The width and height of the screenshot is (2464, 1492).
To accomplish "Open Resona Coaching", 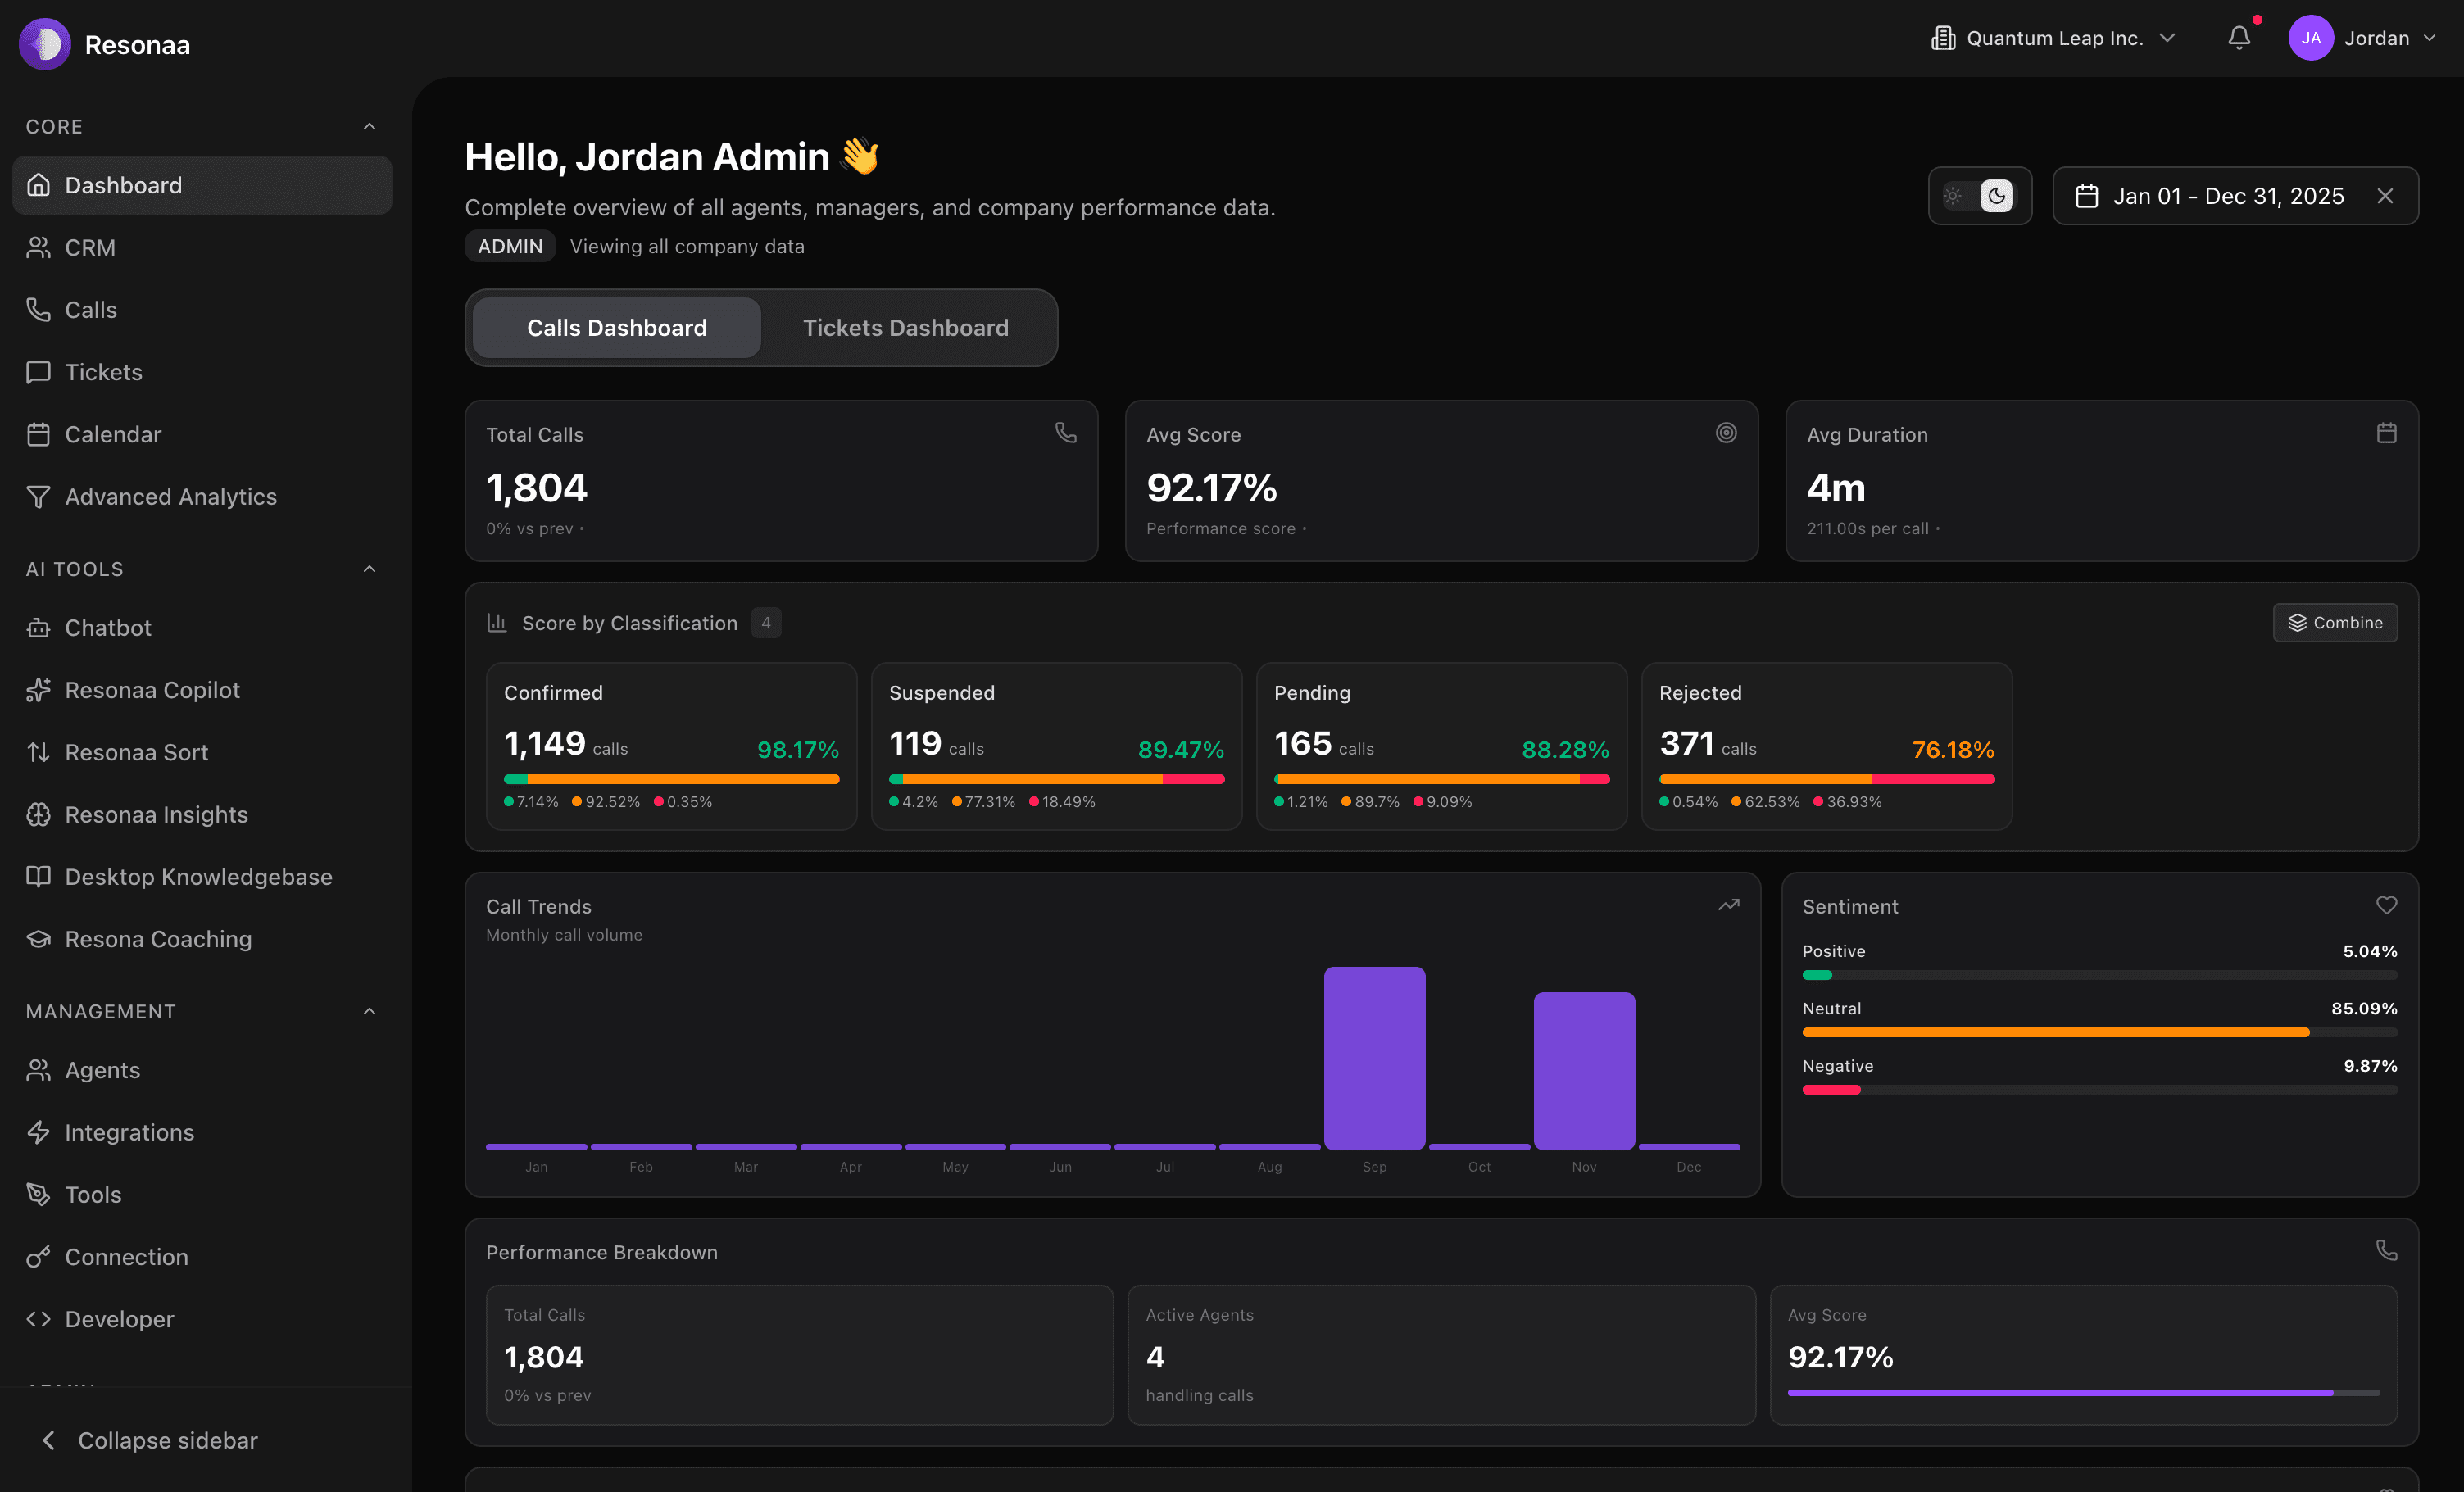I will click(158, 938).
